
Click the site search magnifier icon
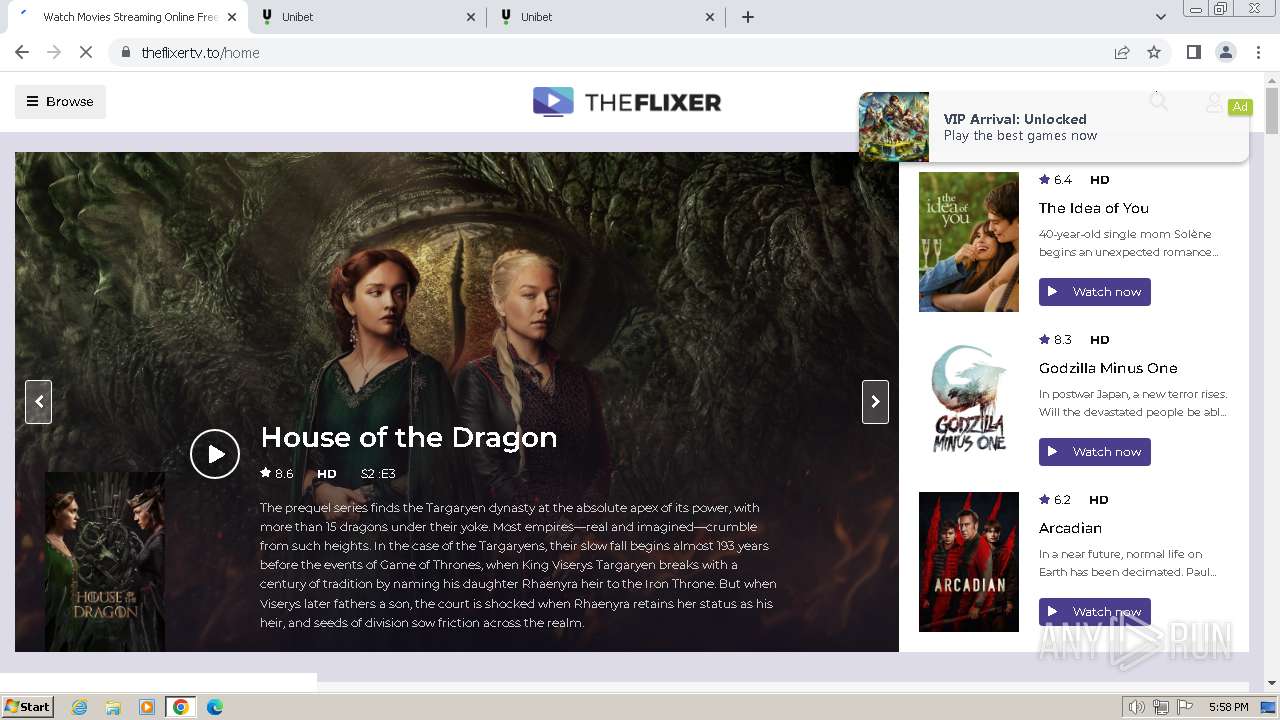click(x=1158, y=101)
